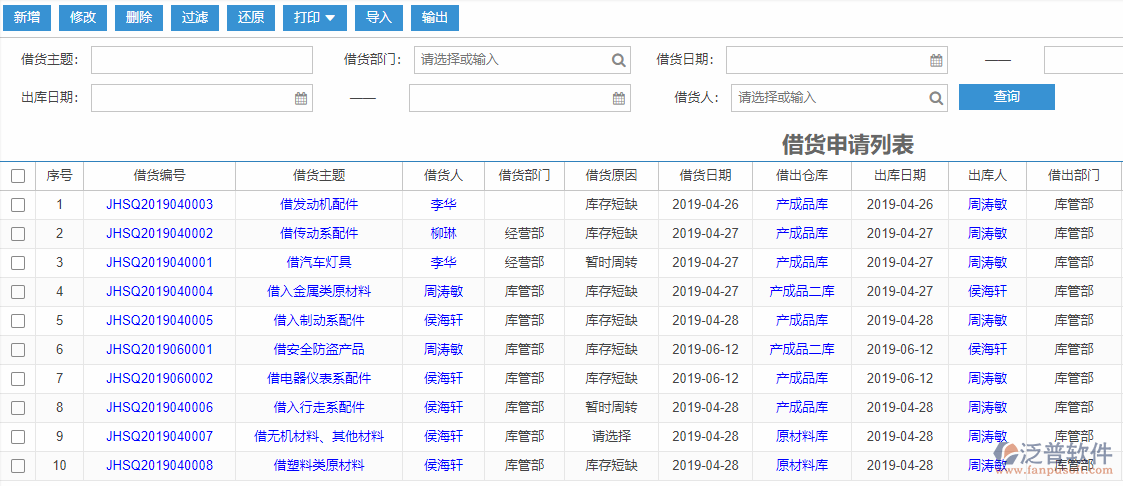Viewport: 1123px width, 486px height.
Task: Check the box for row JHSQ2019060002
Action: tap(18, 379)
